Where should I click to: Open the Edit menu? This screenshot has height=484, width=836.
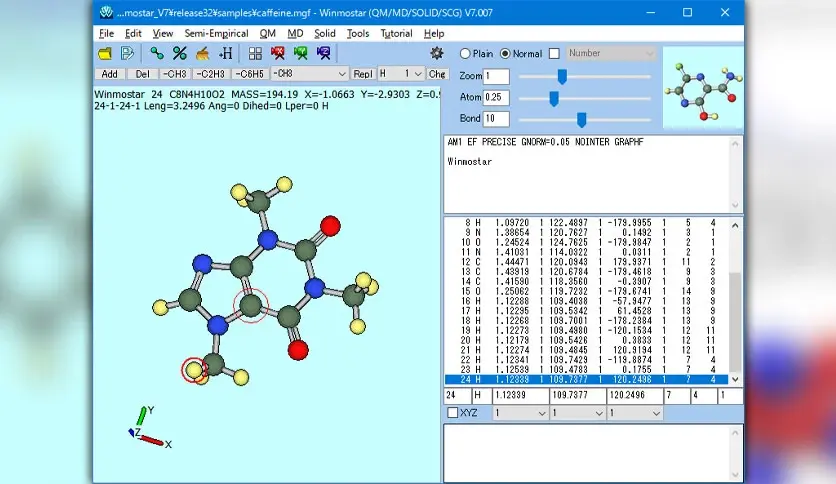tap(133, 34)
